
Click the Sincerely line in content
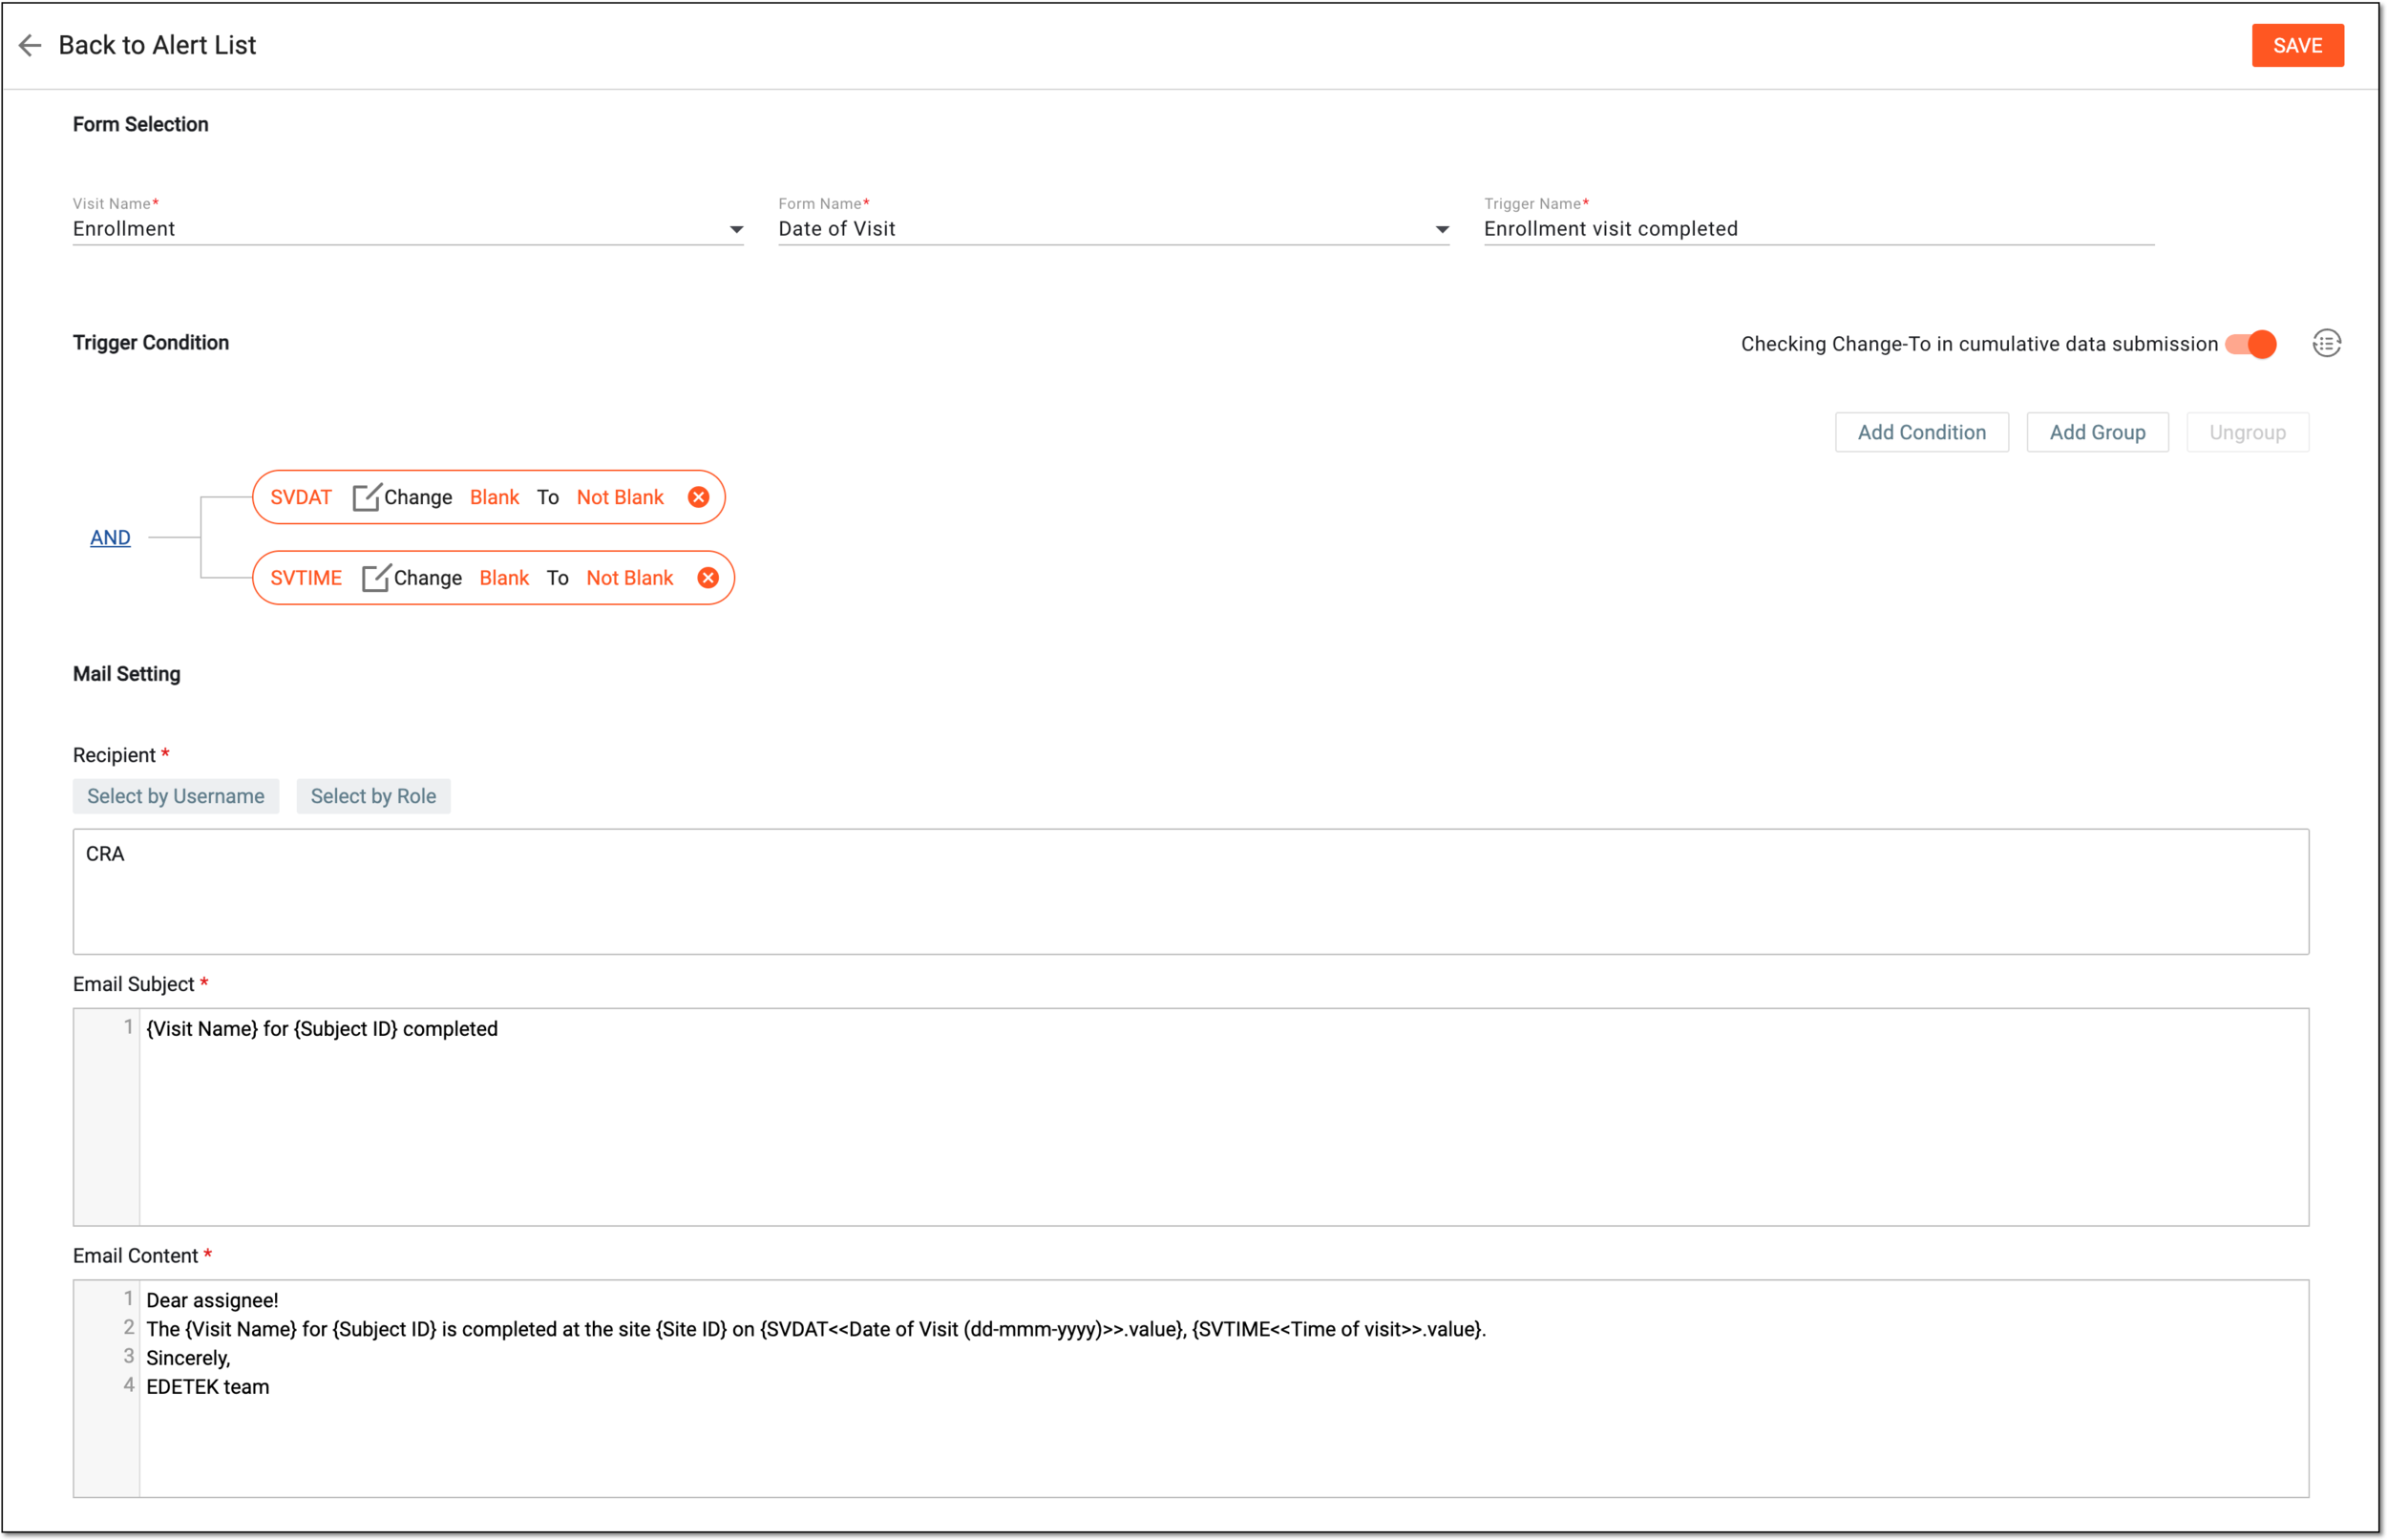pos(188,1358)
